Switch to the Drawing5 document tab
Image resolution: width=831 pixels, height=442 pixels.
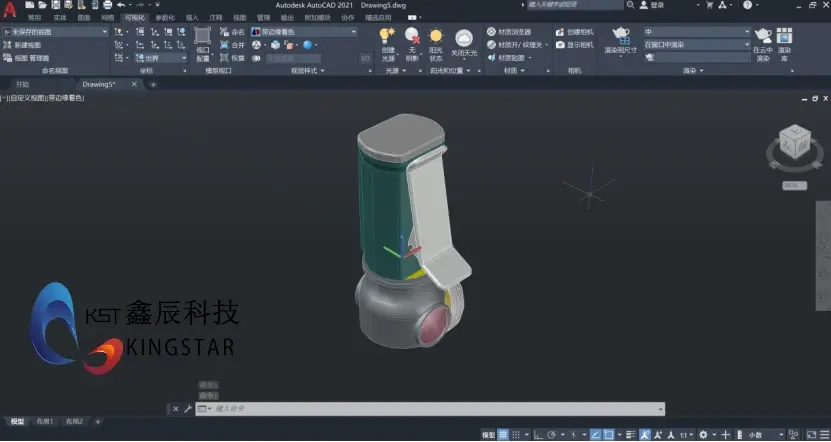(x=99, y=84)
